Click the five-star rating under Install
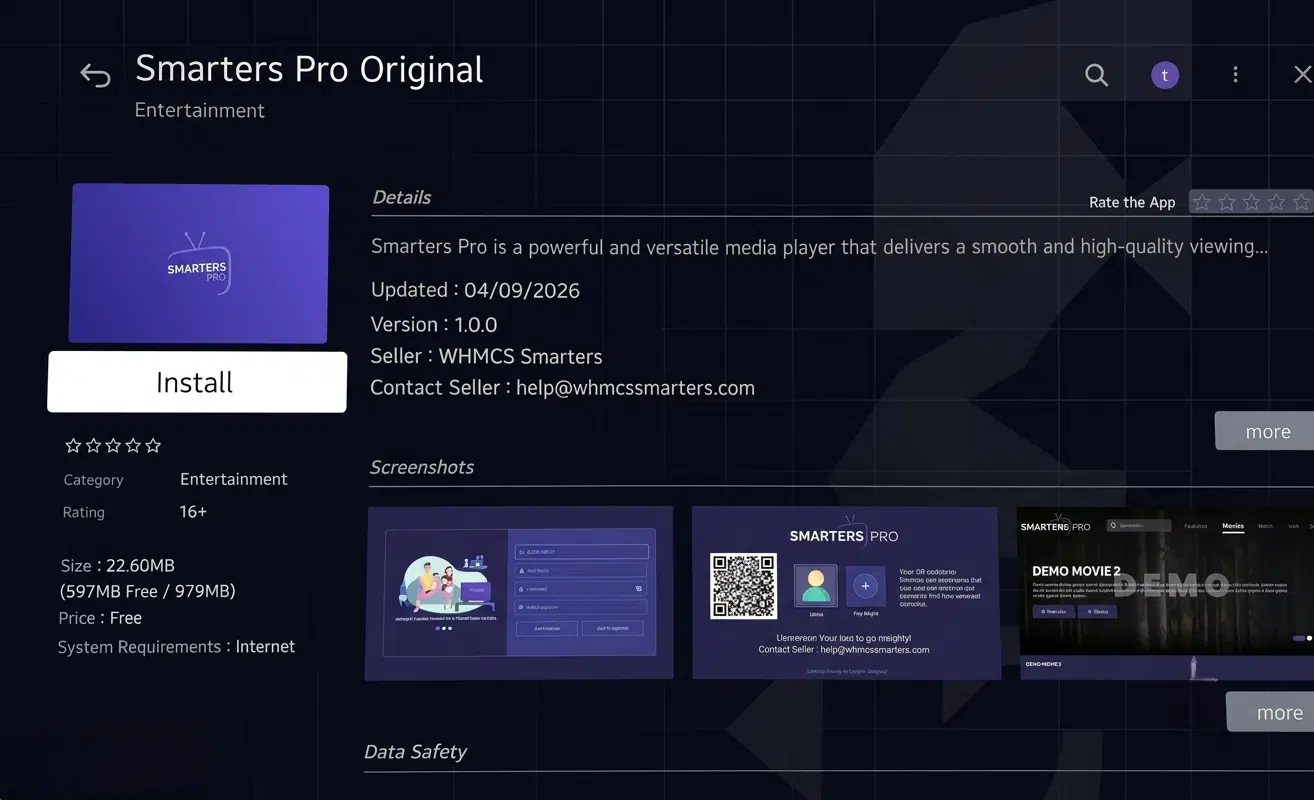 click(x=113, y=446)
